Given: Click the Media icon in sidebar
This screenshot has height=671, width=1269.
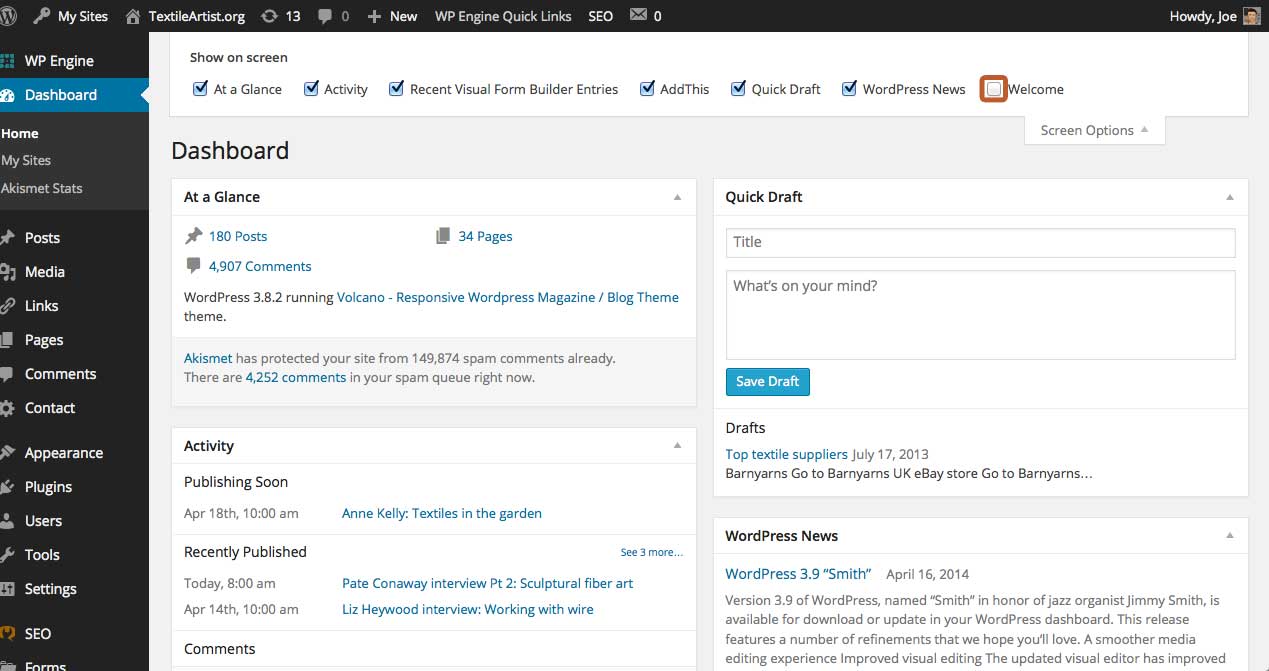Looking at the screenshot, I should [x=8, y=272].
